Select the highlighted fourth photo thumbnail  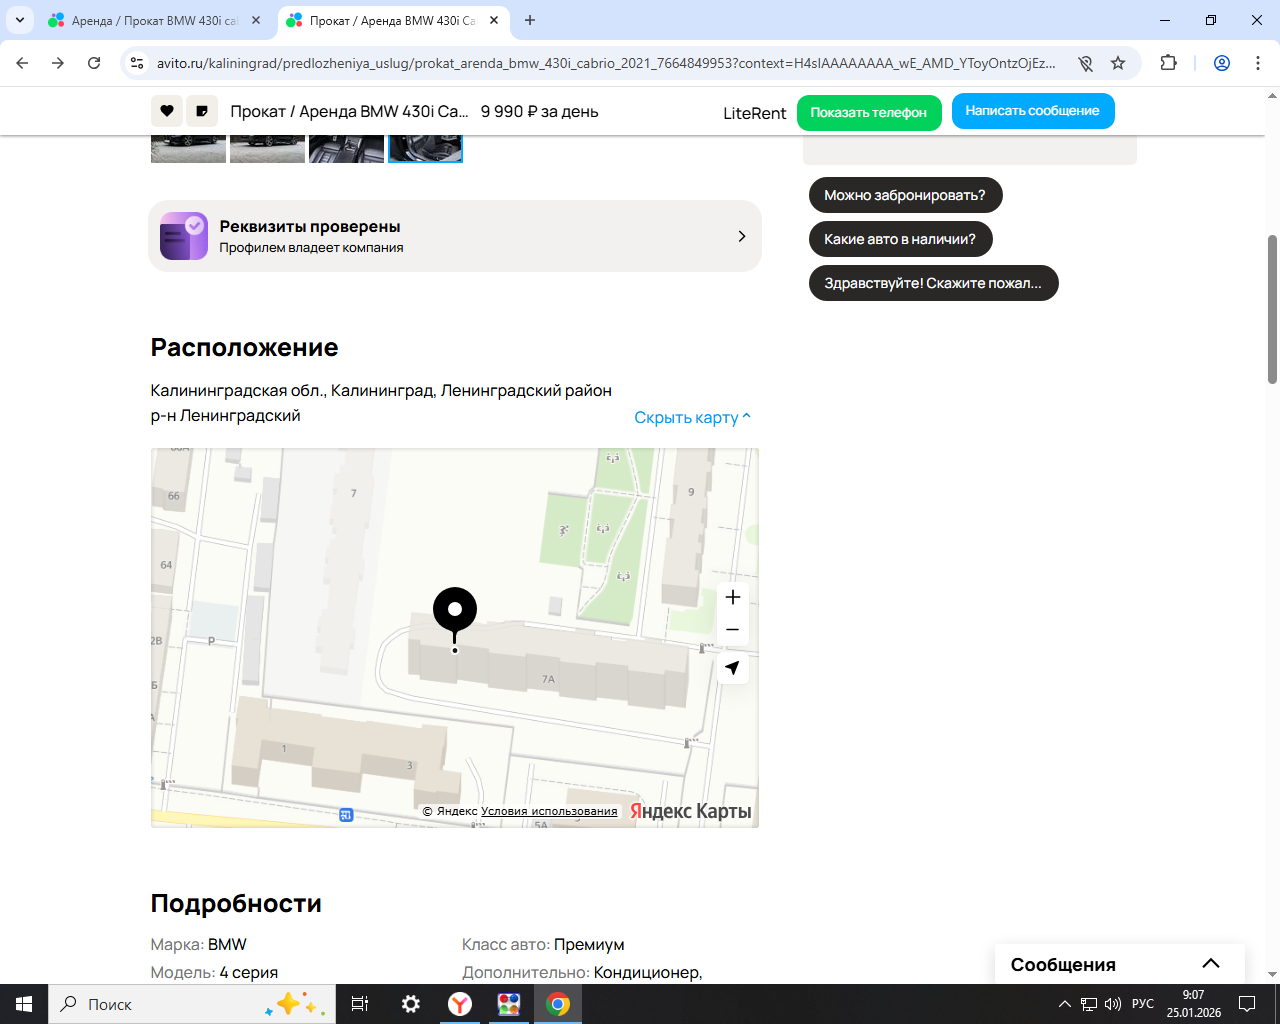(x=425, y=148)
